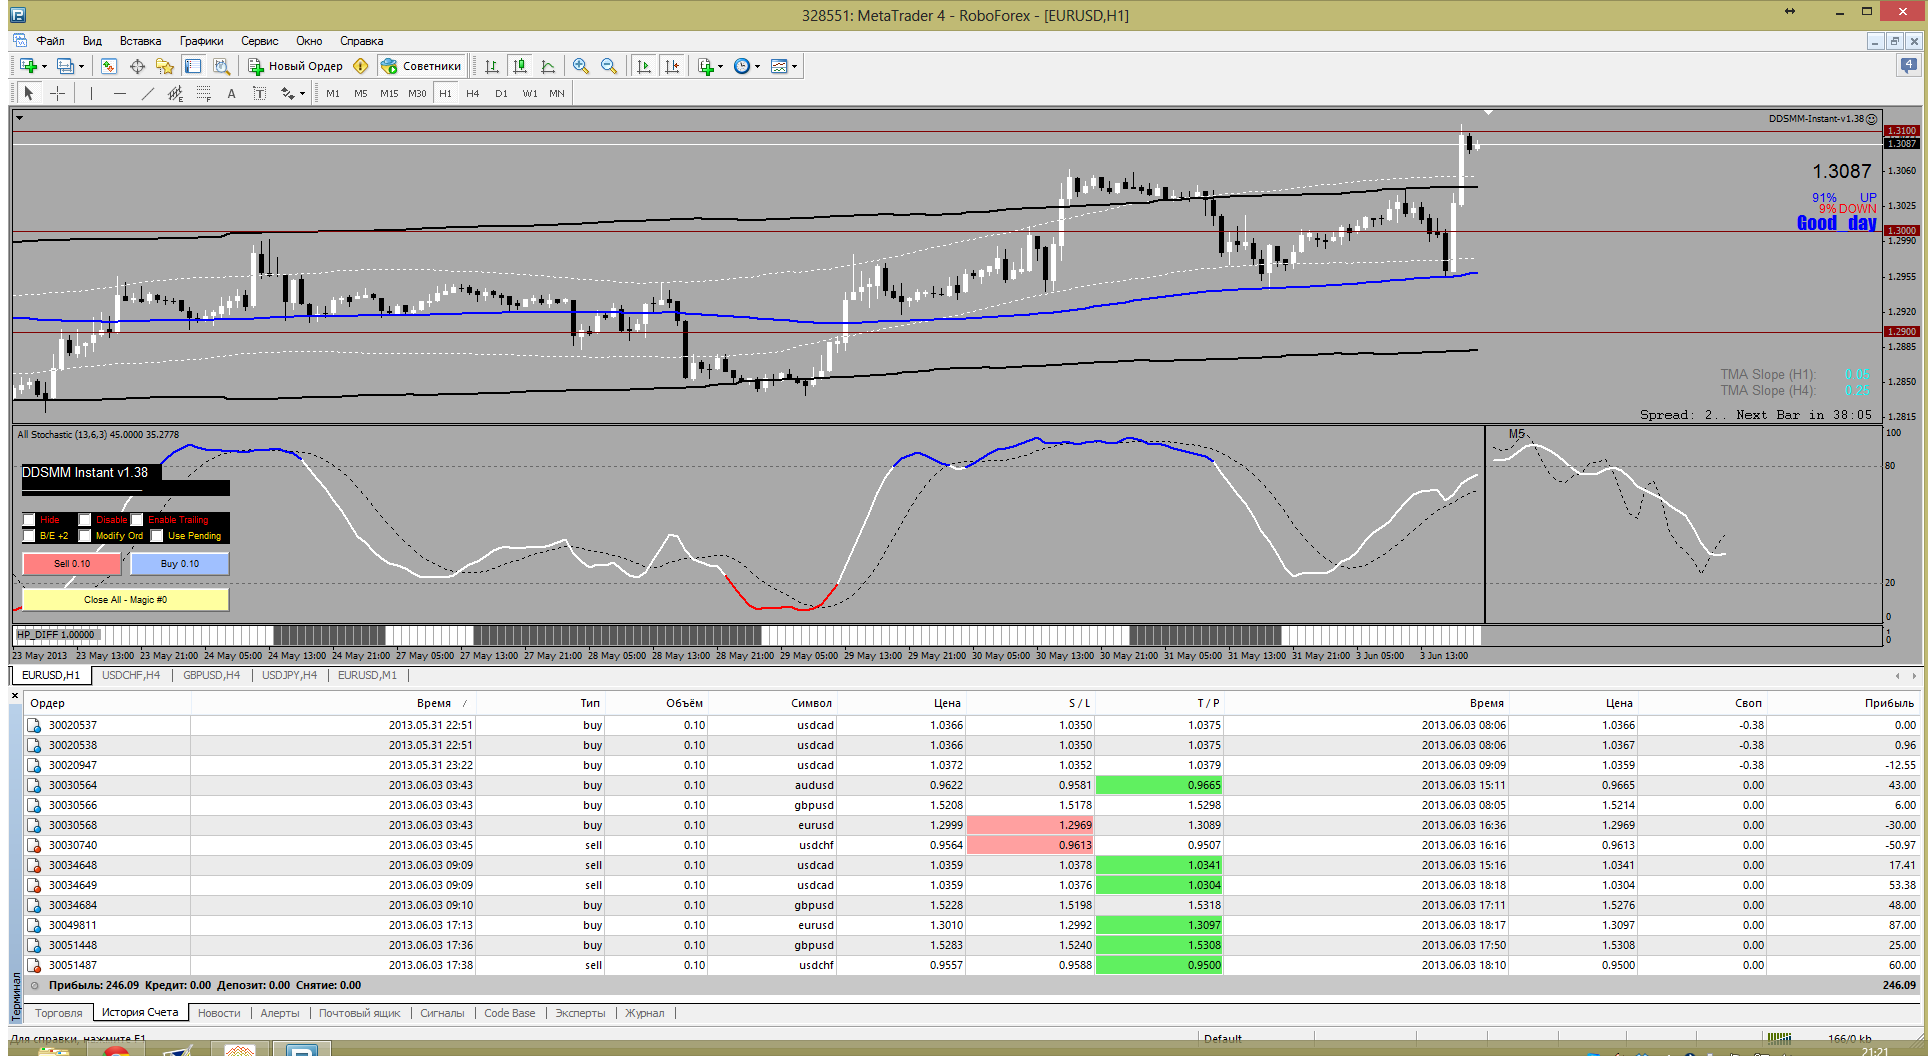Select the equidistant channel tool

click(176, 93)
